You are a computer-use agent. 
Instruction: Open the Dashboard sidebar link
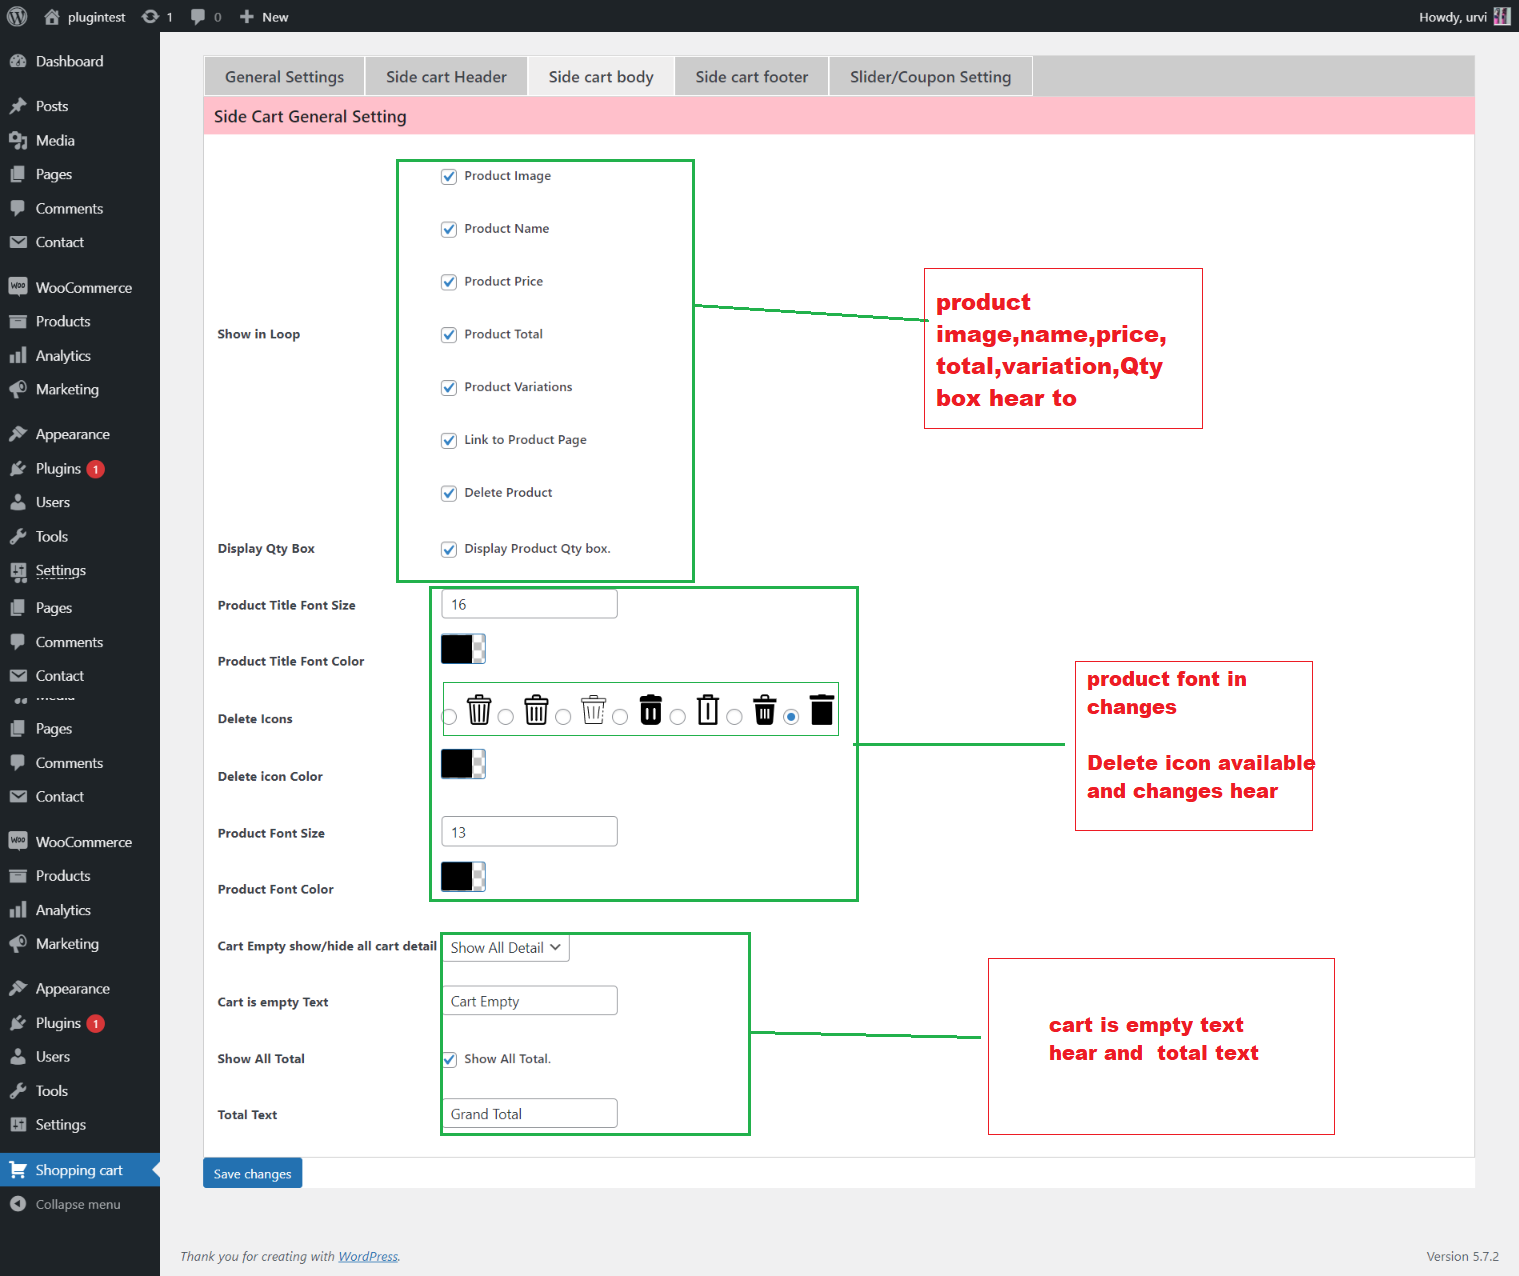point(69,61)
